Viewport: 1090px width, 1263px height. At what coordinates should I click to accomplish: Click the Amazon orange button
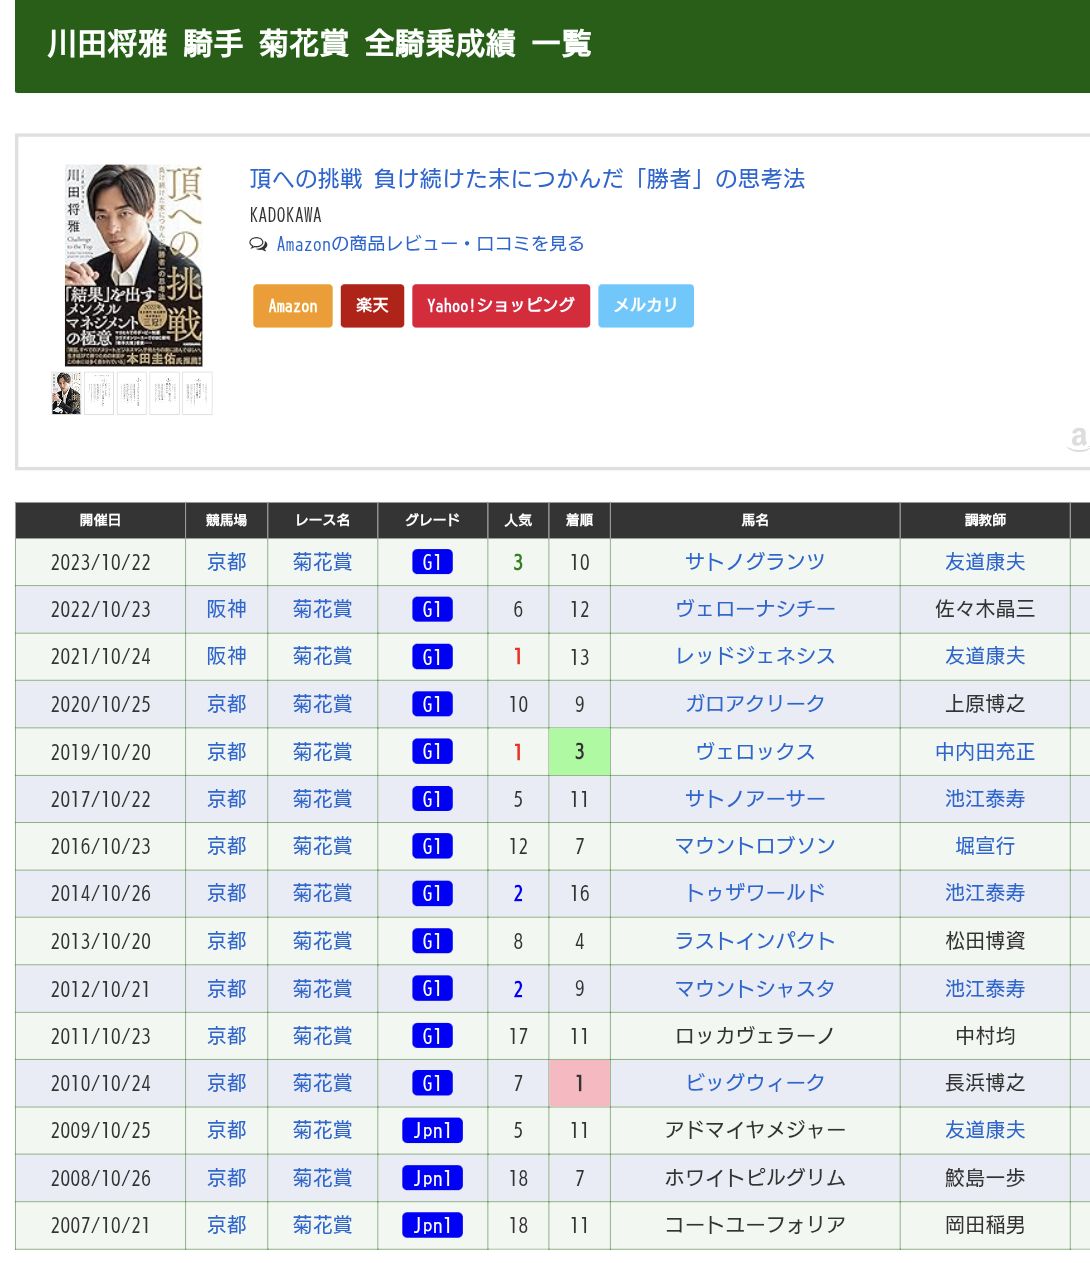(292, 306)
